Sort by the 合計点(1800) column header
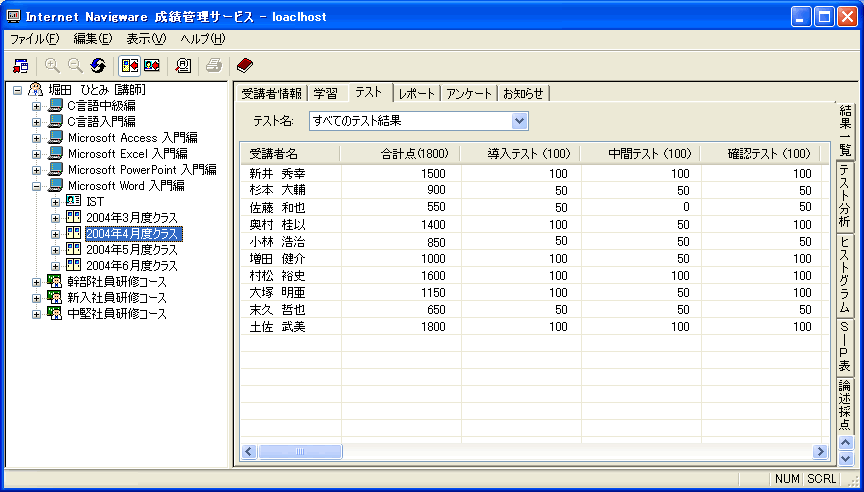 tap(400, 154)
